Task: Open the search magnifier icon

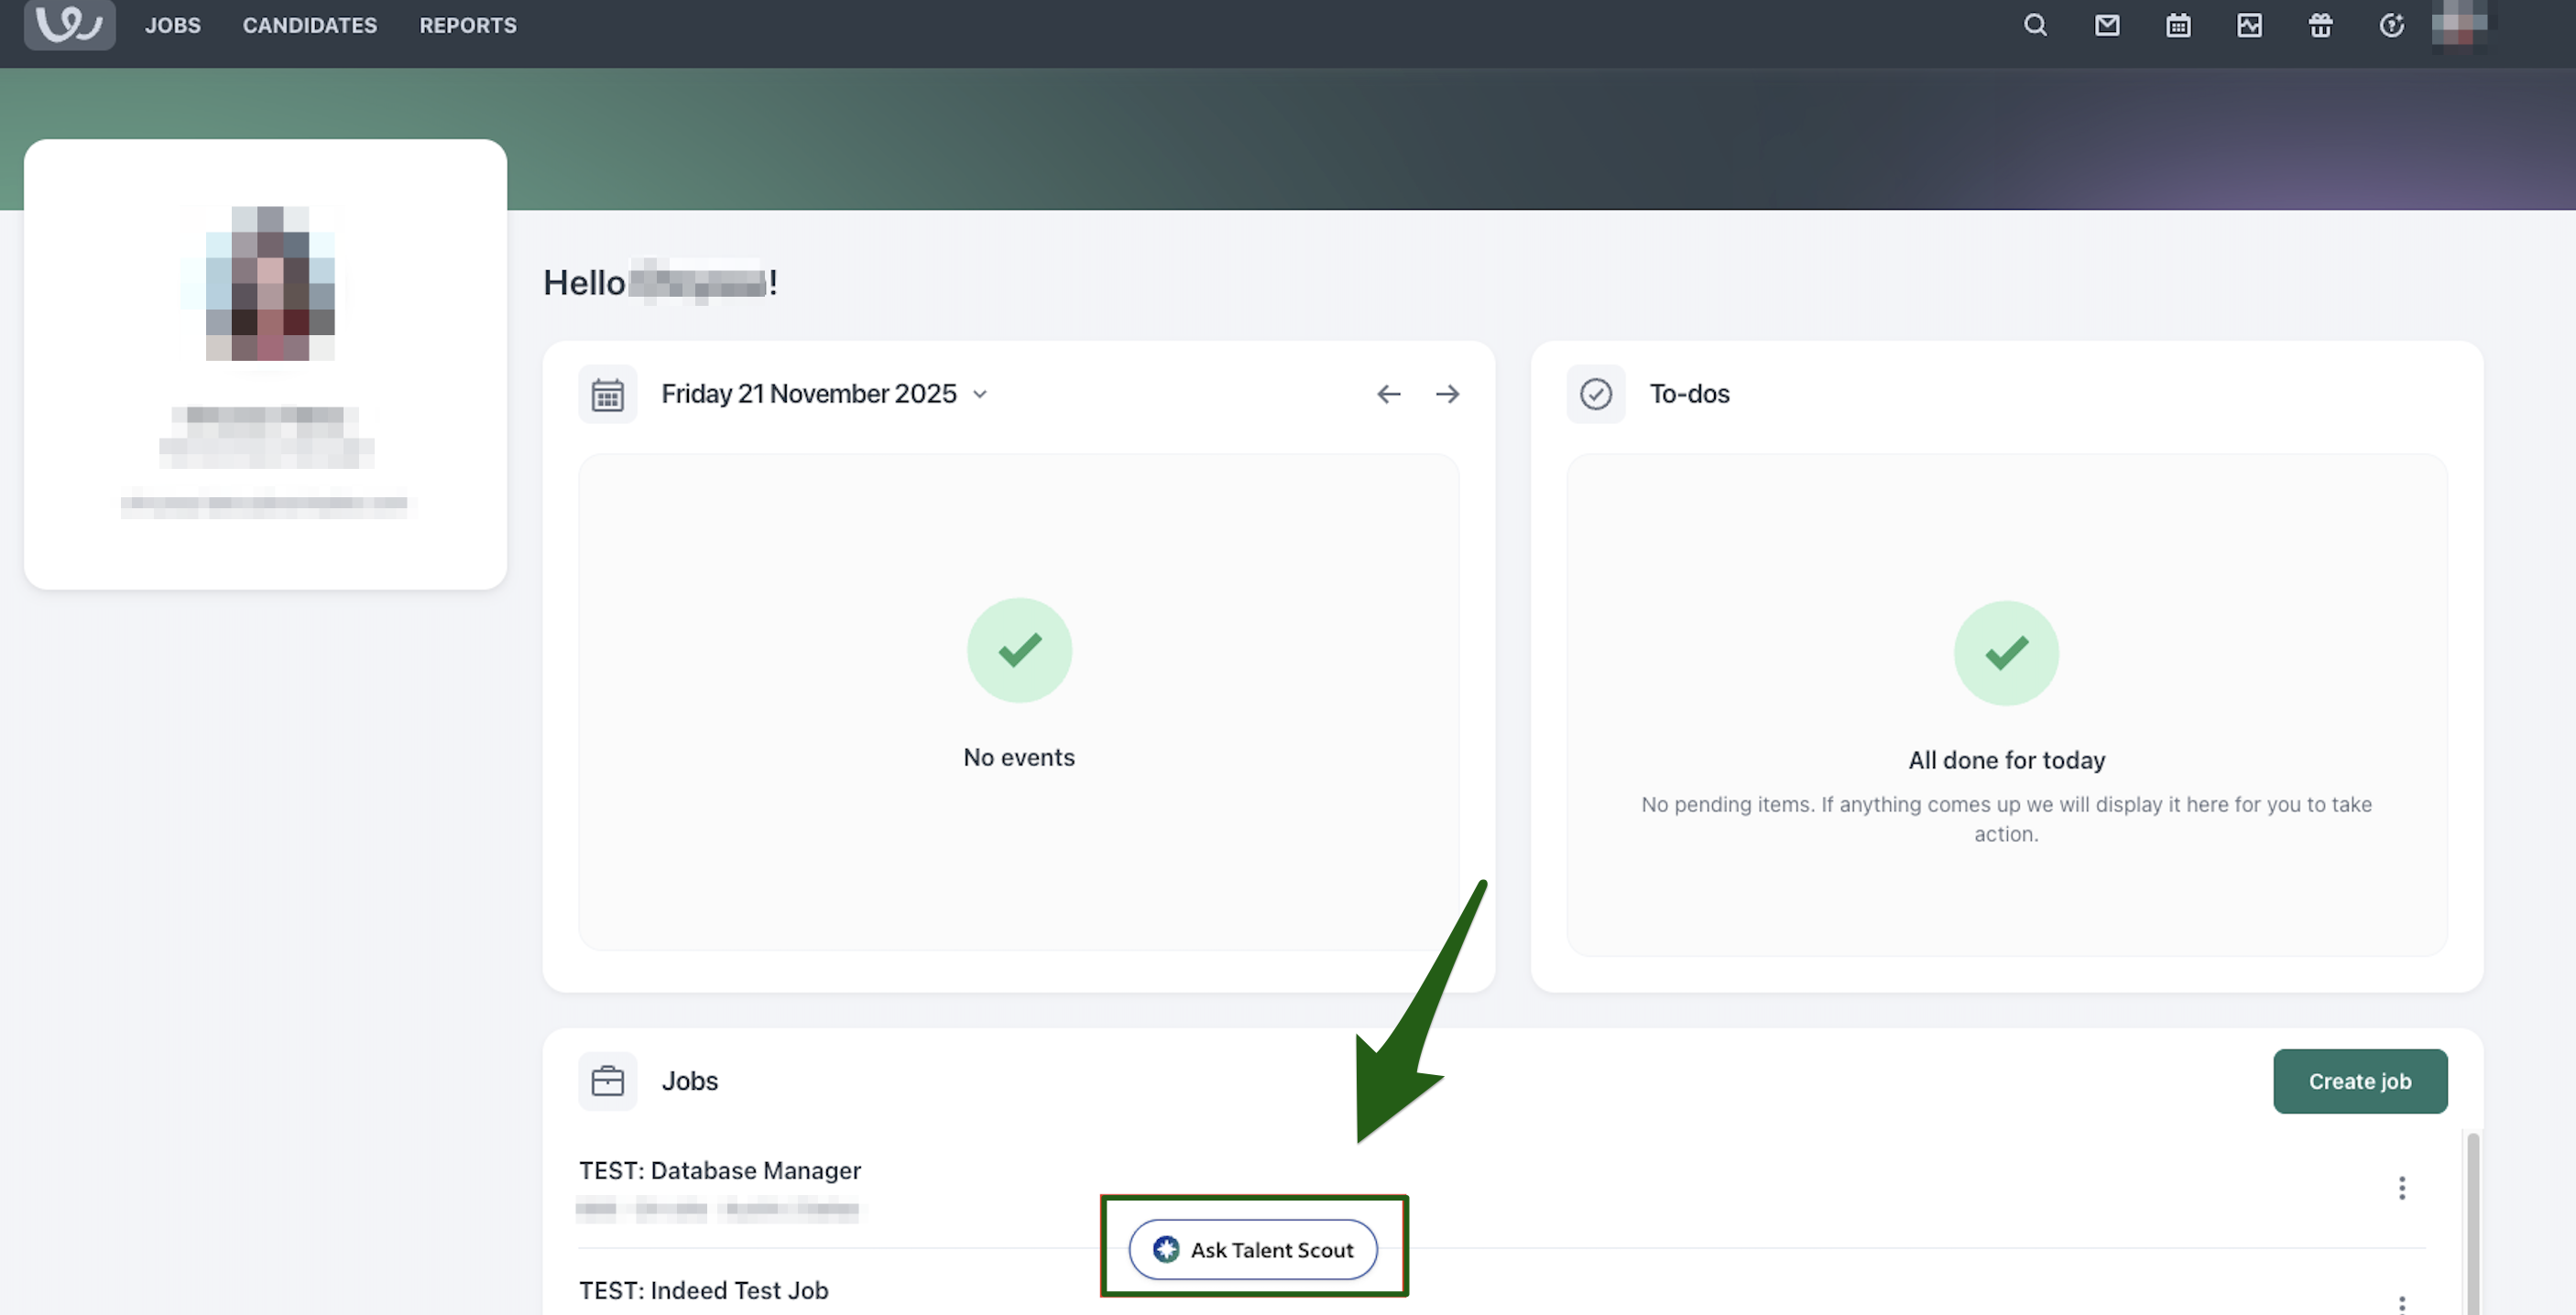Action: 2035,25
